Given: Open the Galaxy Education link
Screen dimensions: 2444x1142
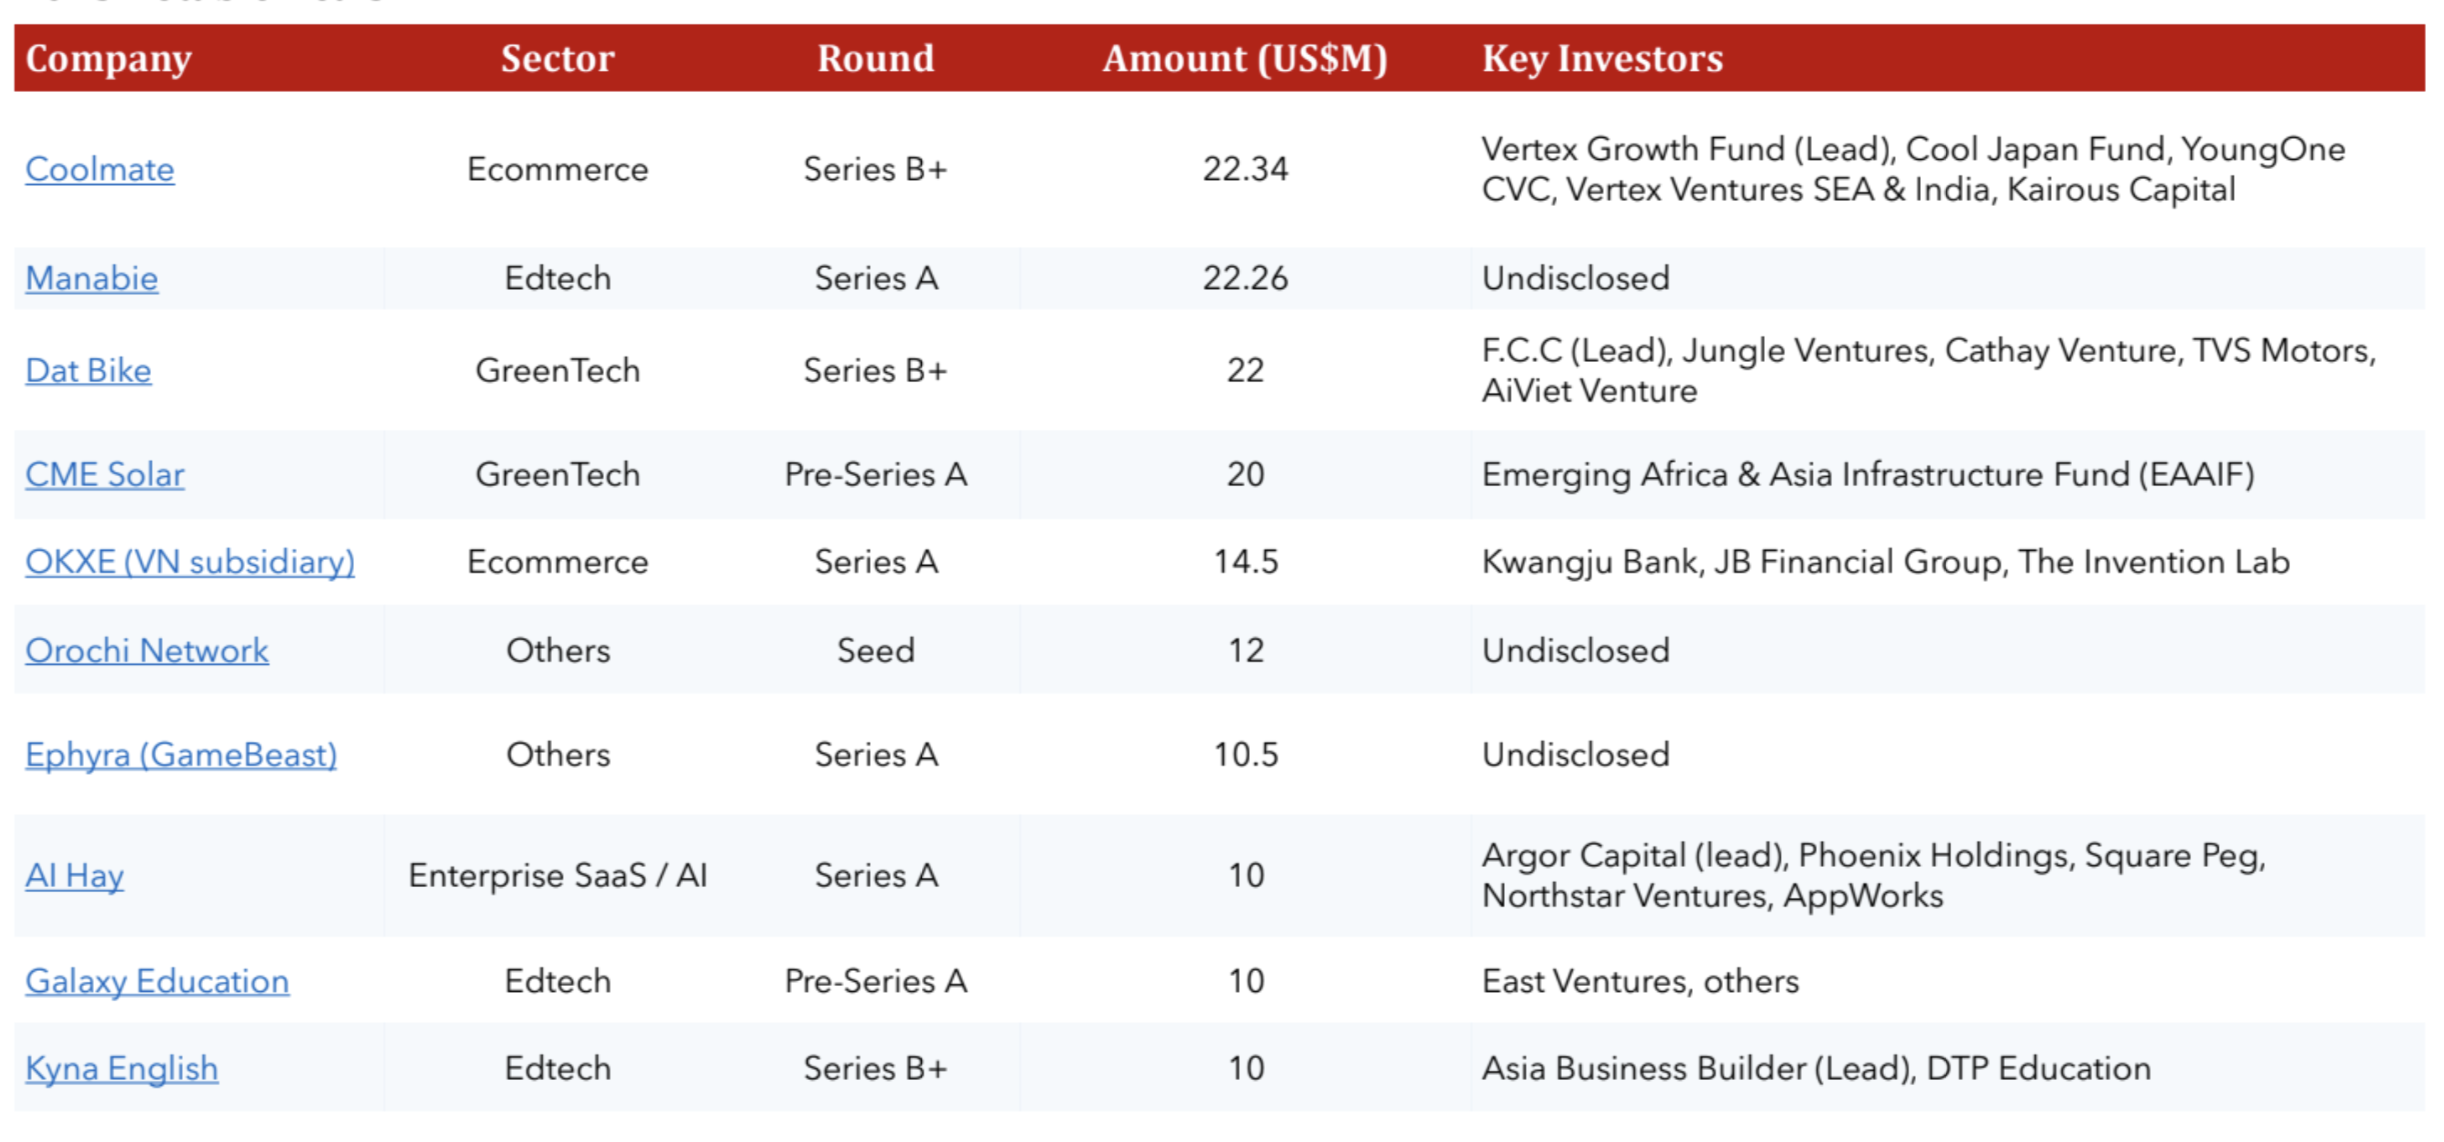Looking at the screenshot, I should pyautogui.click(x=157, y=981).
